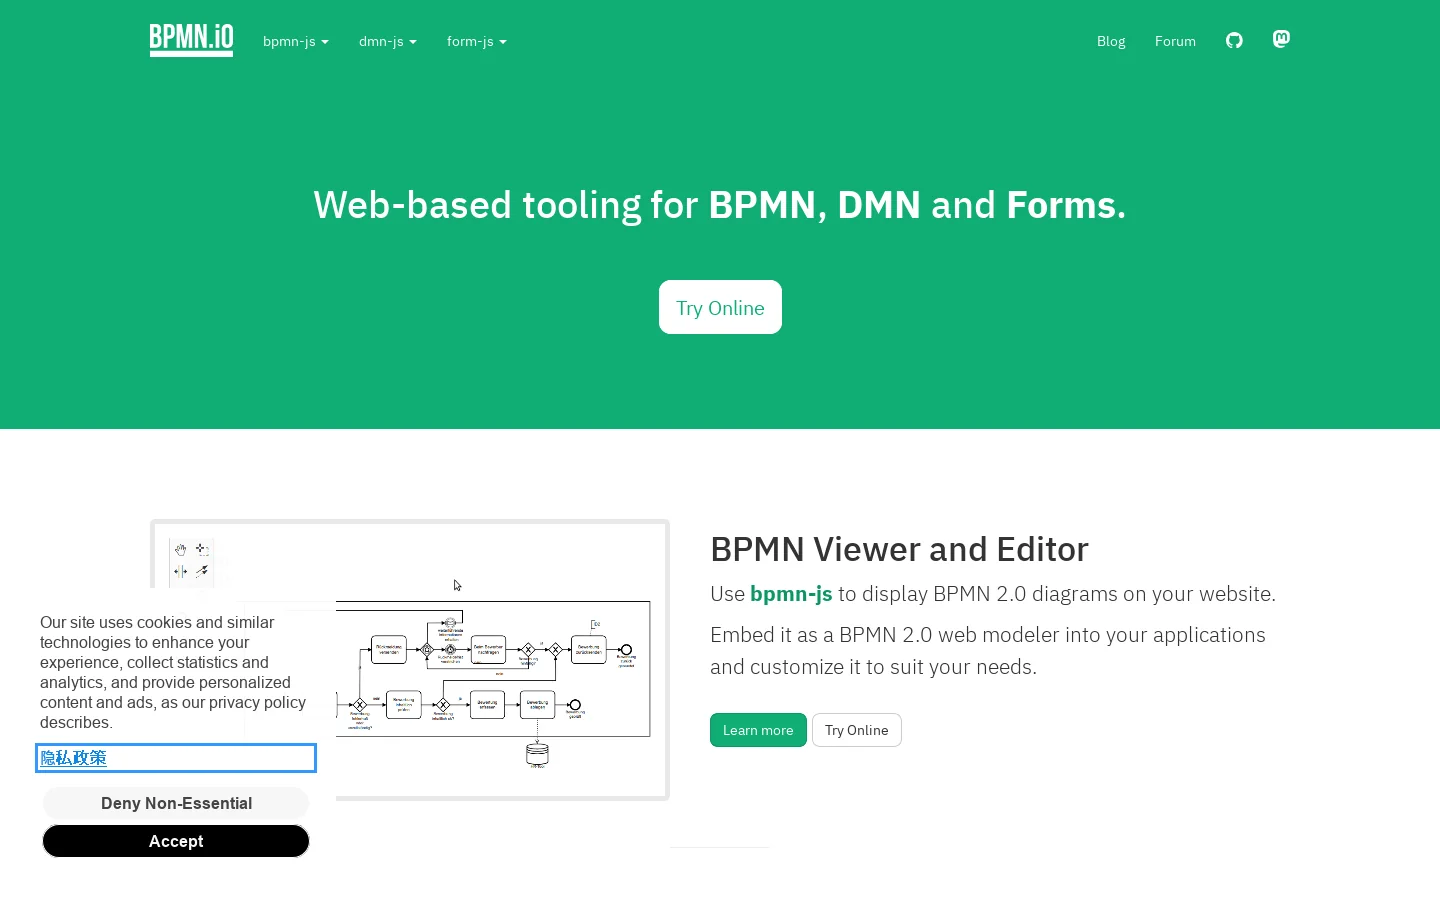Expand the dmn-js dropdown menu
The height and width of the screenshot is (900, 1440).
coord(388,41)
